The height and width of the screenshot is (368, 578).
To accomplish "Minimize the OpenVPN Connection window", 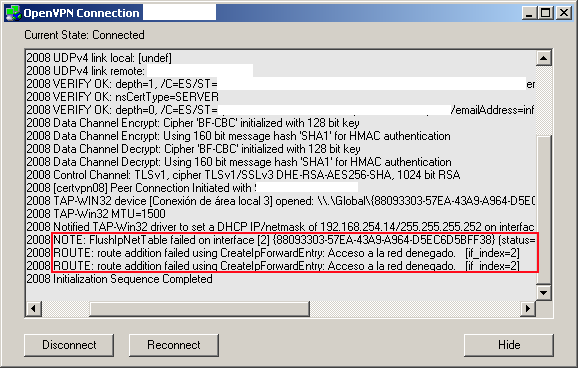I will point(529,13).
